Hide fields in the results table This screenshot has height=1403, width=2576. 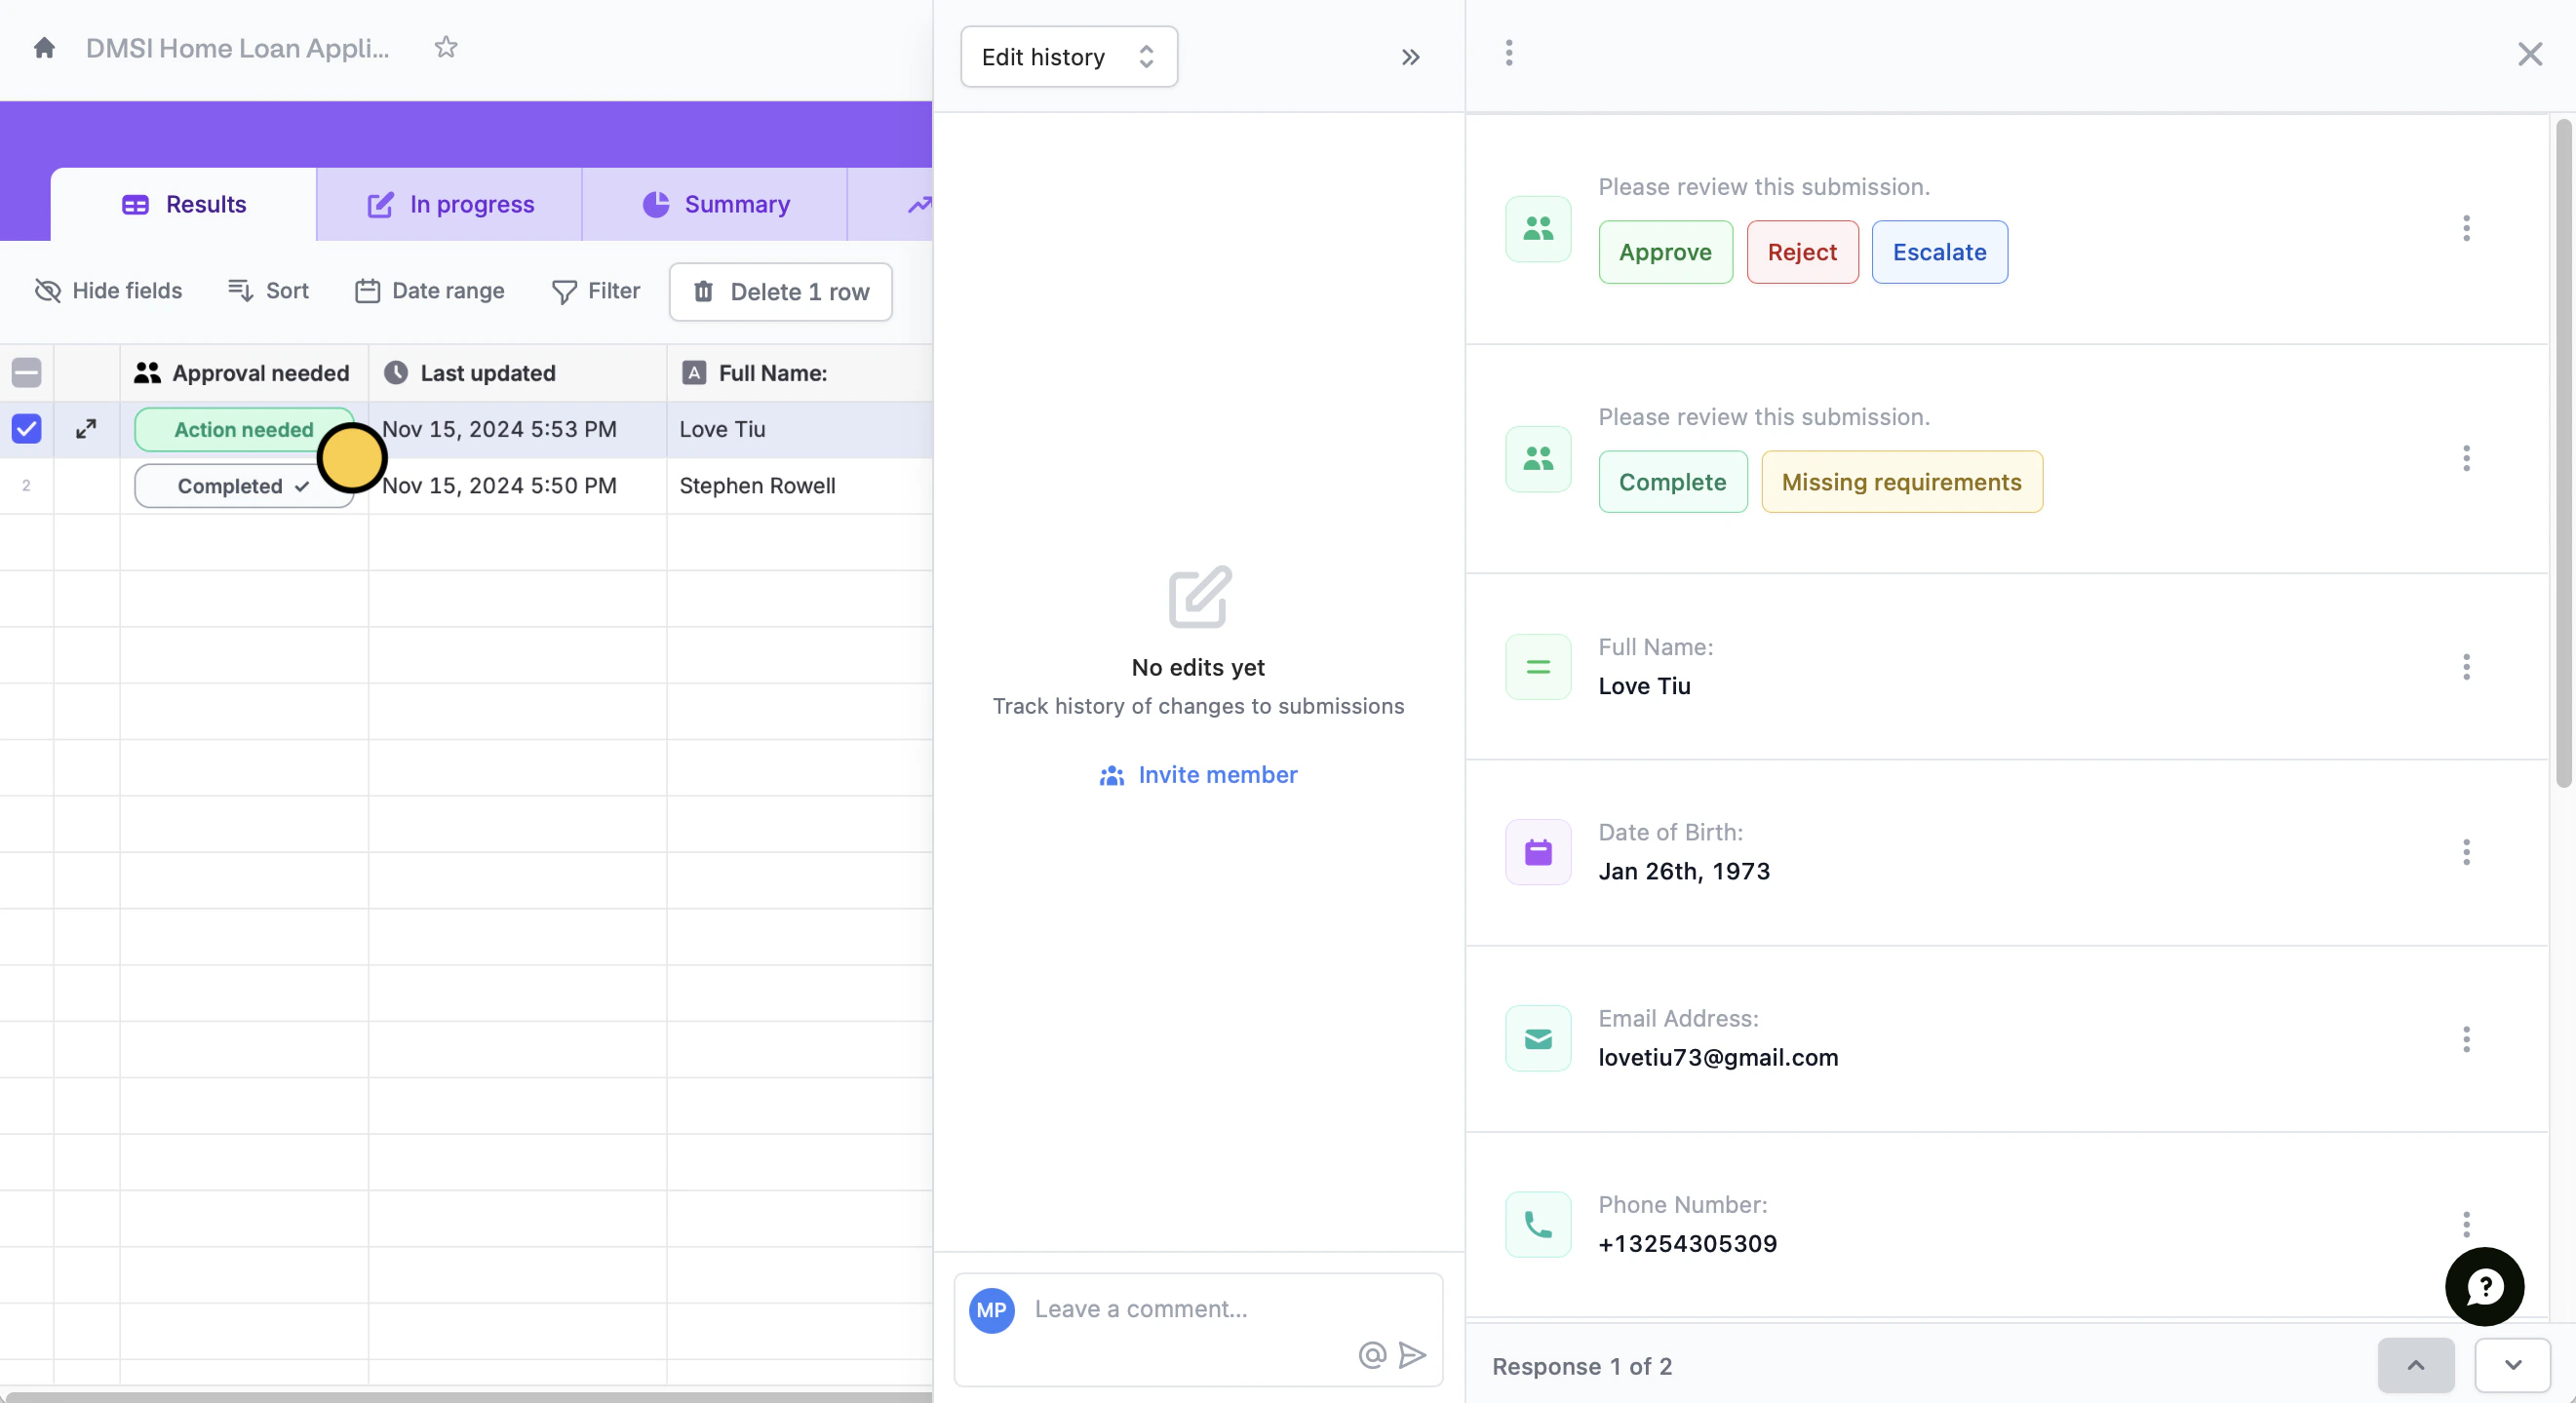108,291
